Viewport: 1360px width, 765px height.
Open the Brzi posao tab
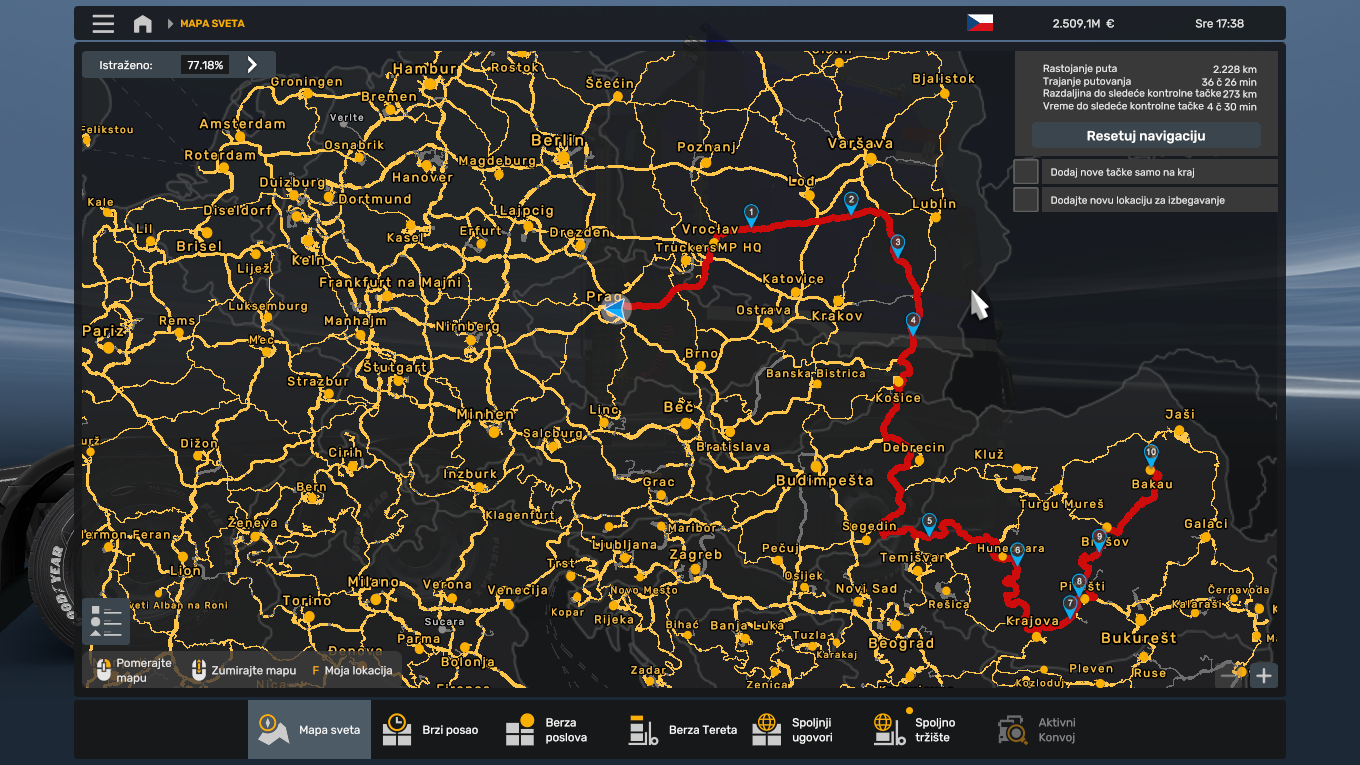[431, 730]
